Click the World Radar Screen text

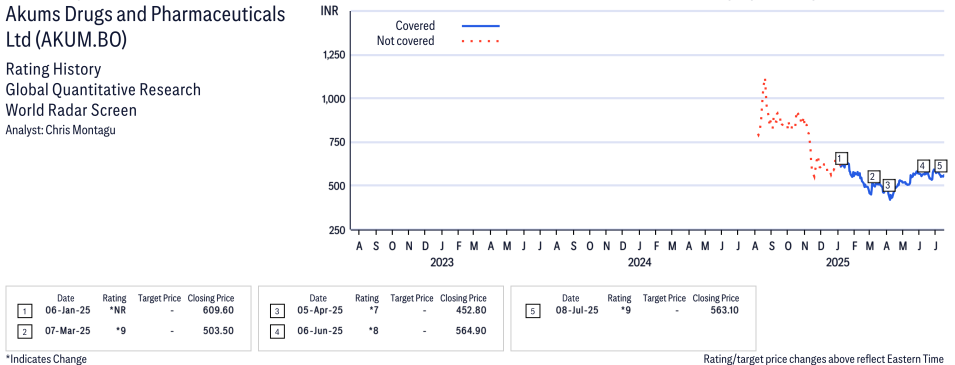(71, 110)
